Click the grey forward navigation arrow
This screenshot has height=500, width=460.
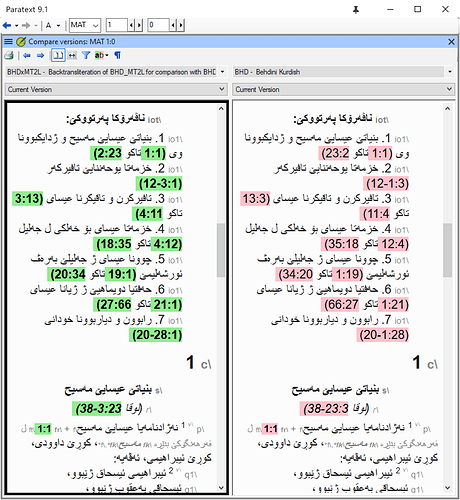click(x=26, y=25)
